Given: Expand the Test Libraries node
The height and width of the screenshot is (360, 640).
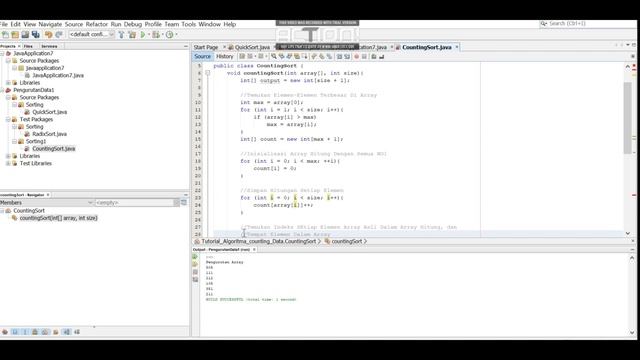Looking at the screenshot, I should [x=8, y=163].
